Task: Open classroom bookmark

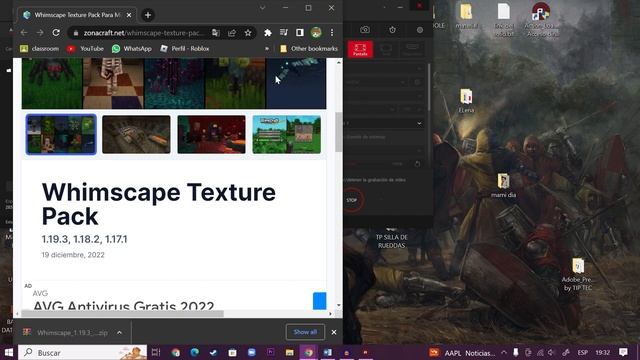Action: (40, 49)
